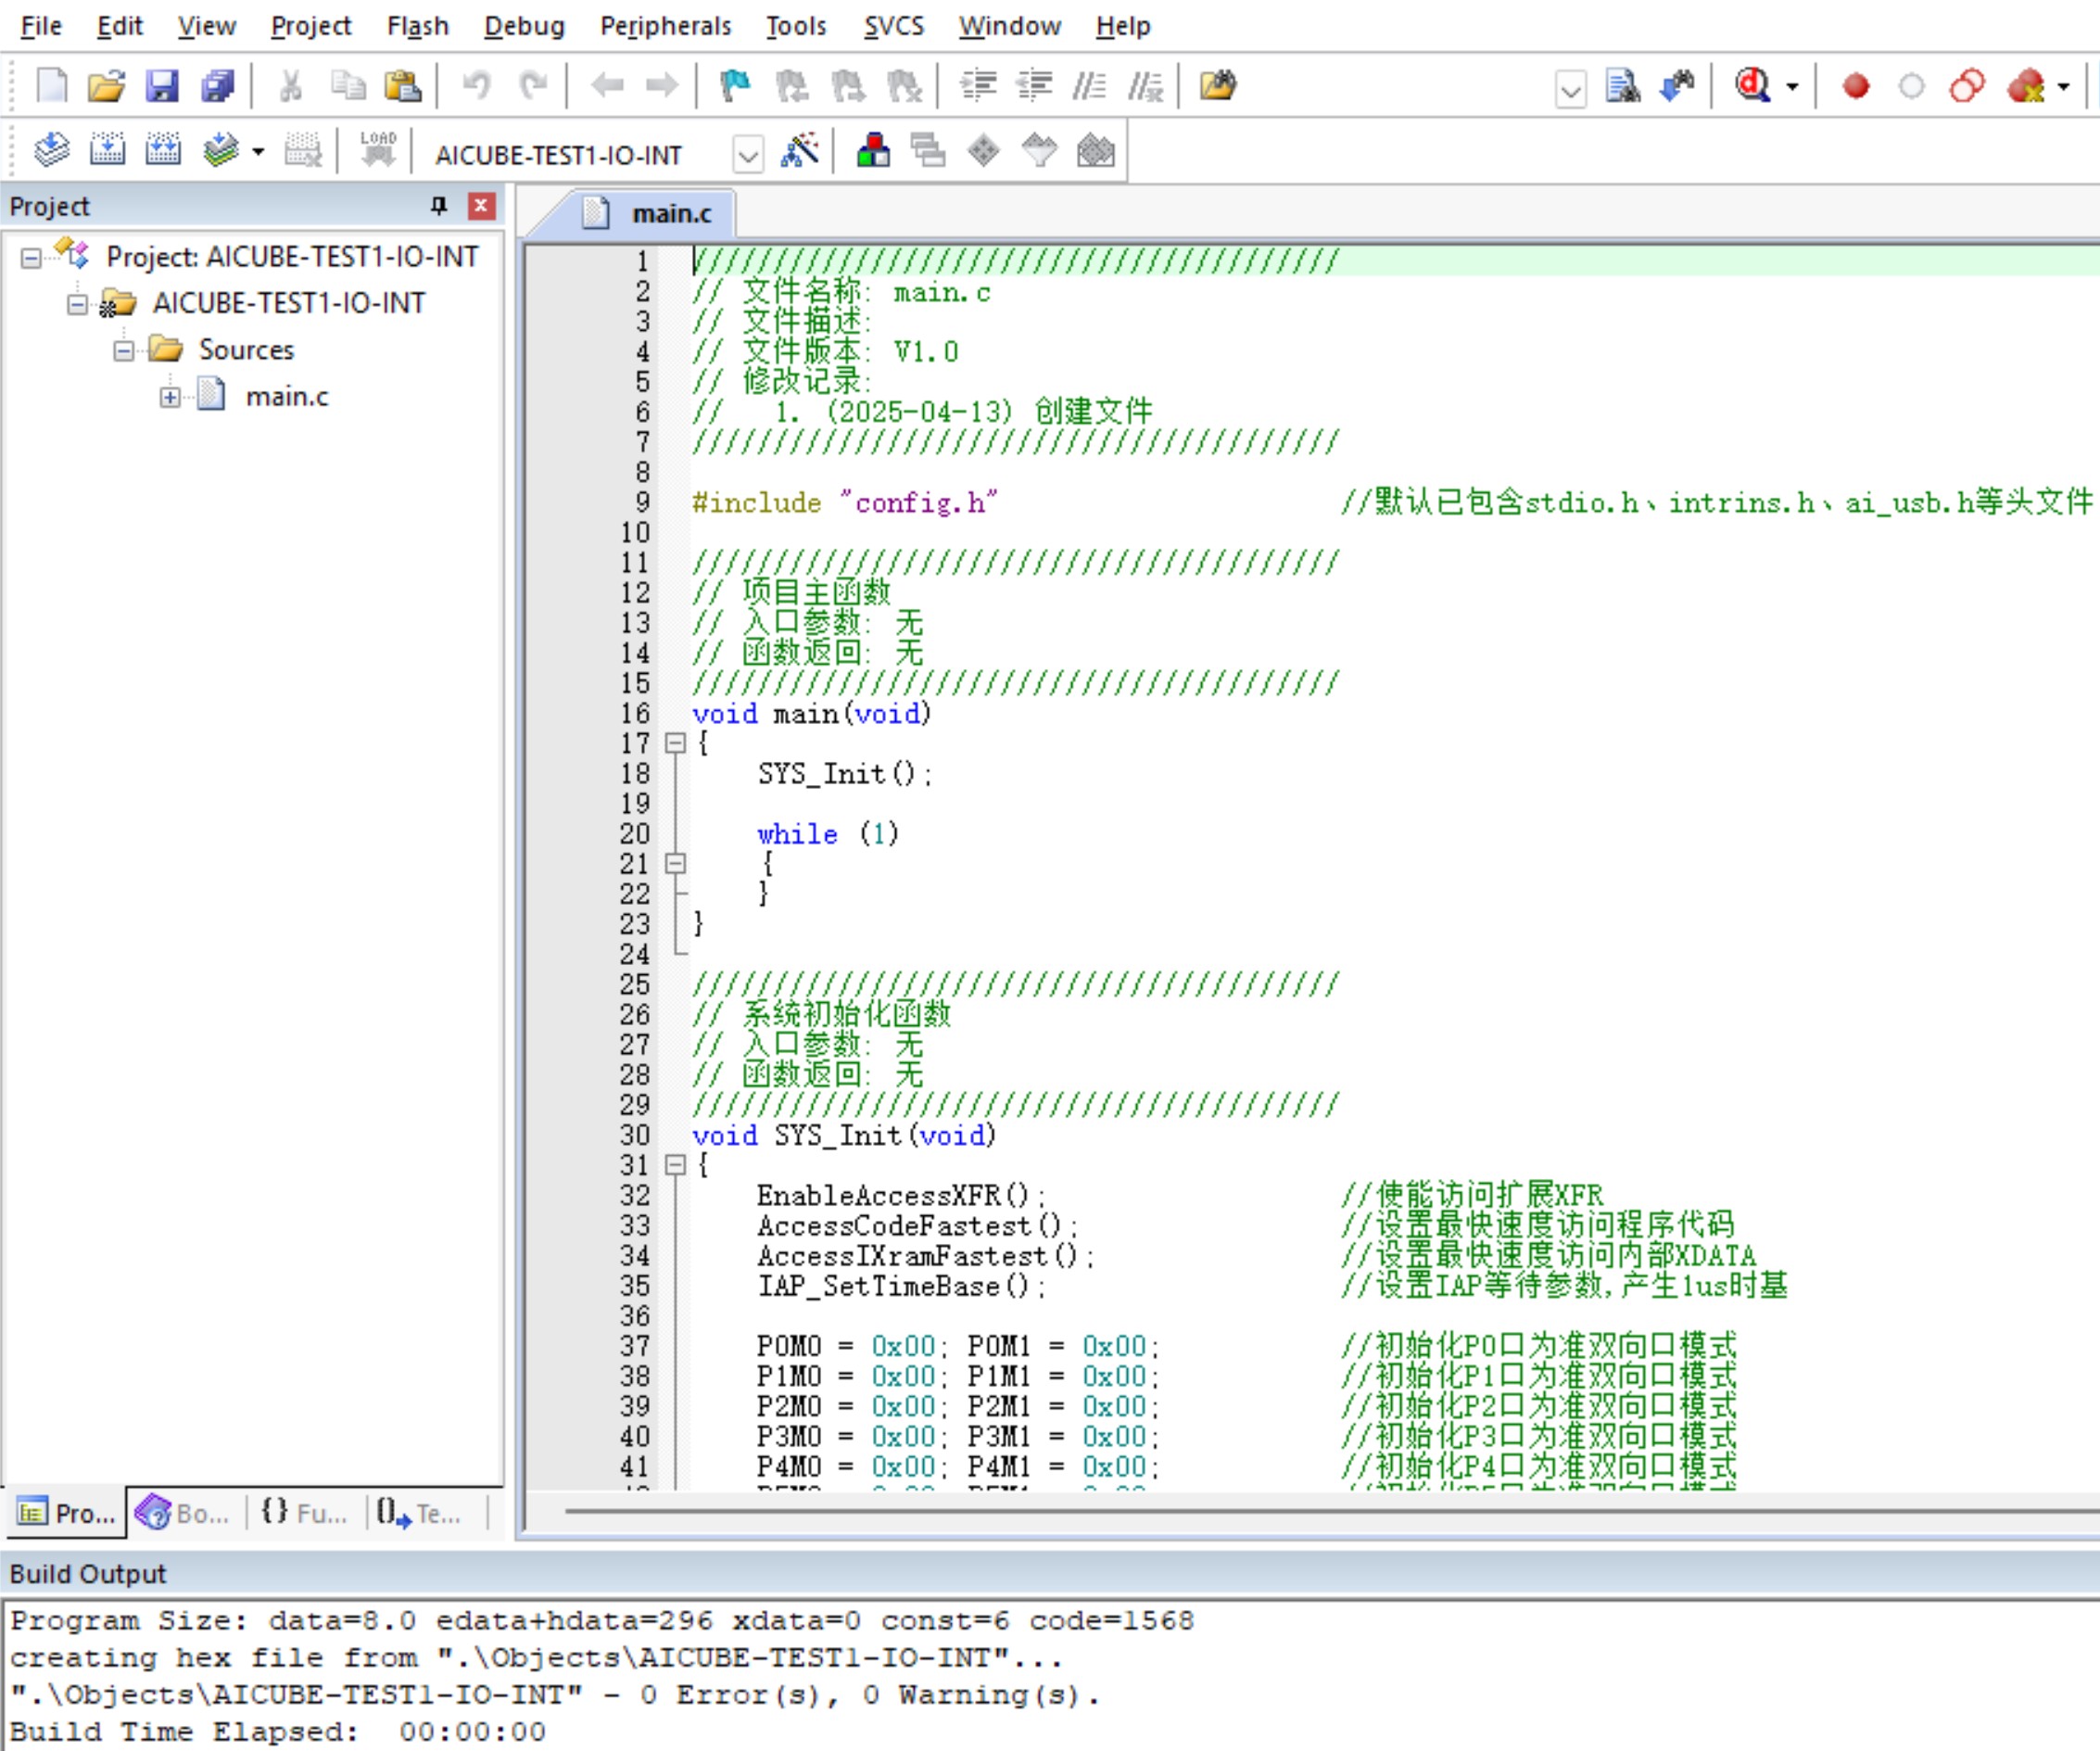
Task: Click the Translate file icon
Action: tap(51, 151)
